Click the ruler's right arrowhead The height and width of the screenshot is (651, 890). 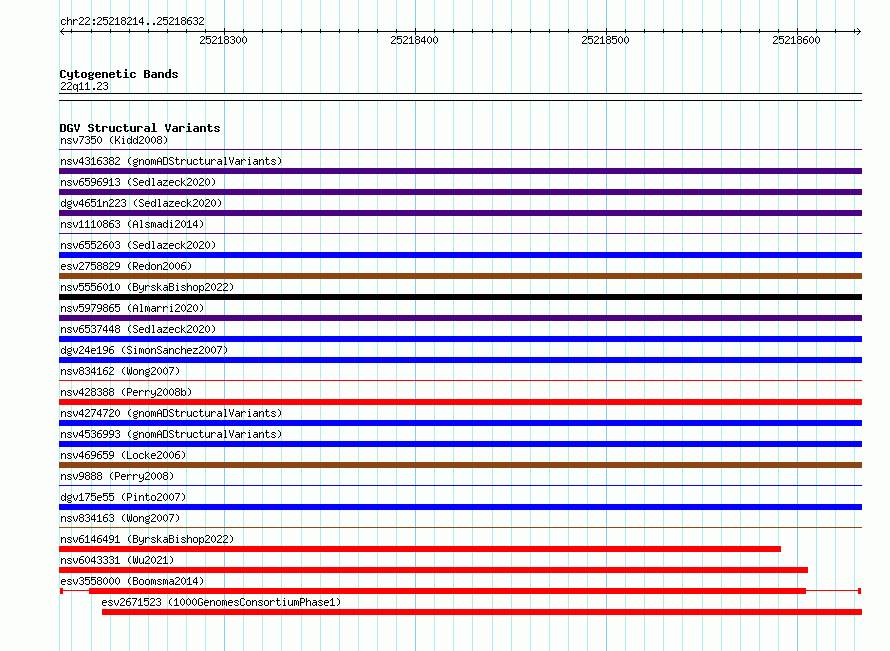pyautogui.click(x=858, y=32)
